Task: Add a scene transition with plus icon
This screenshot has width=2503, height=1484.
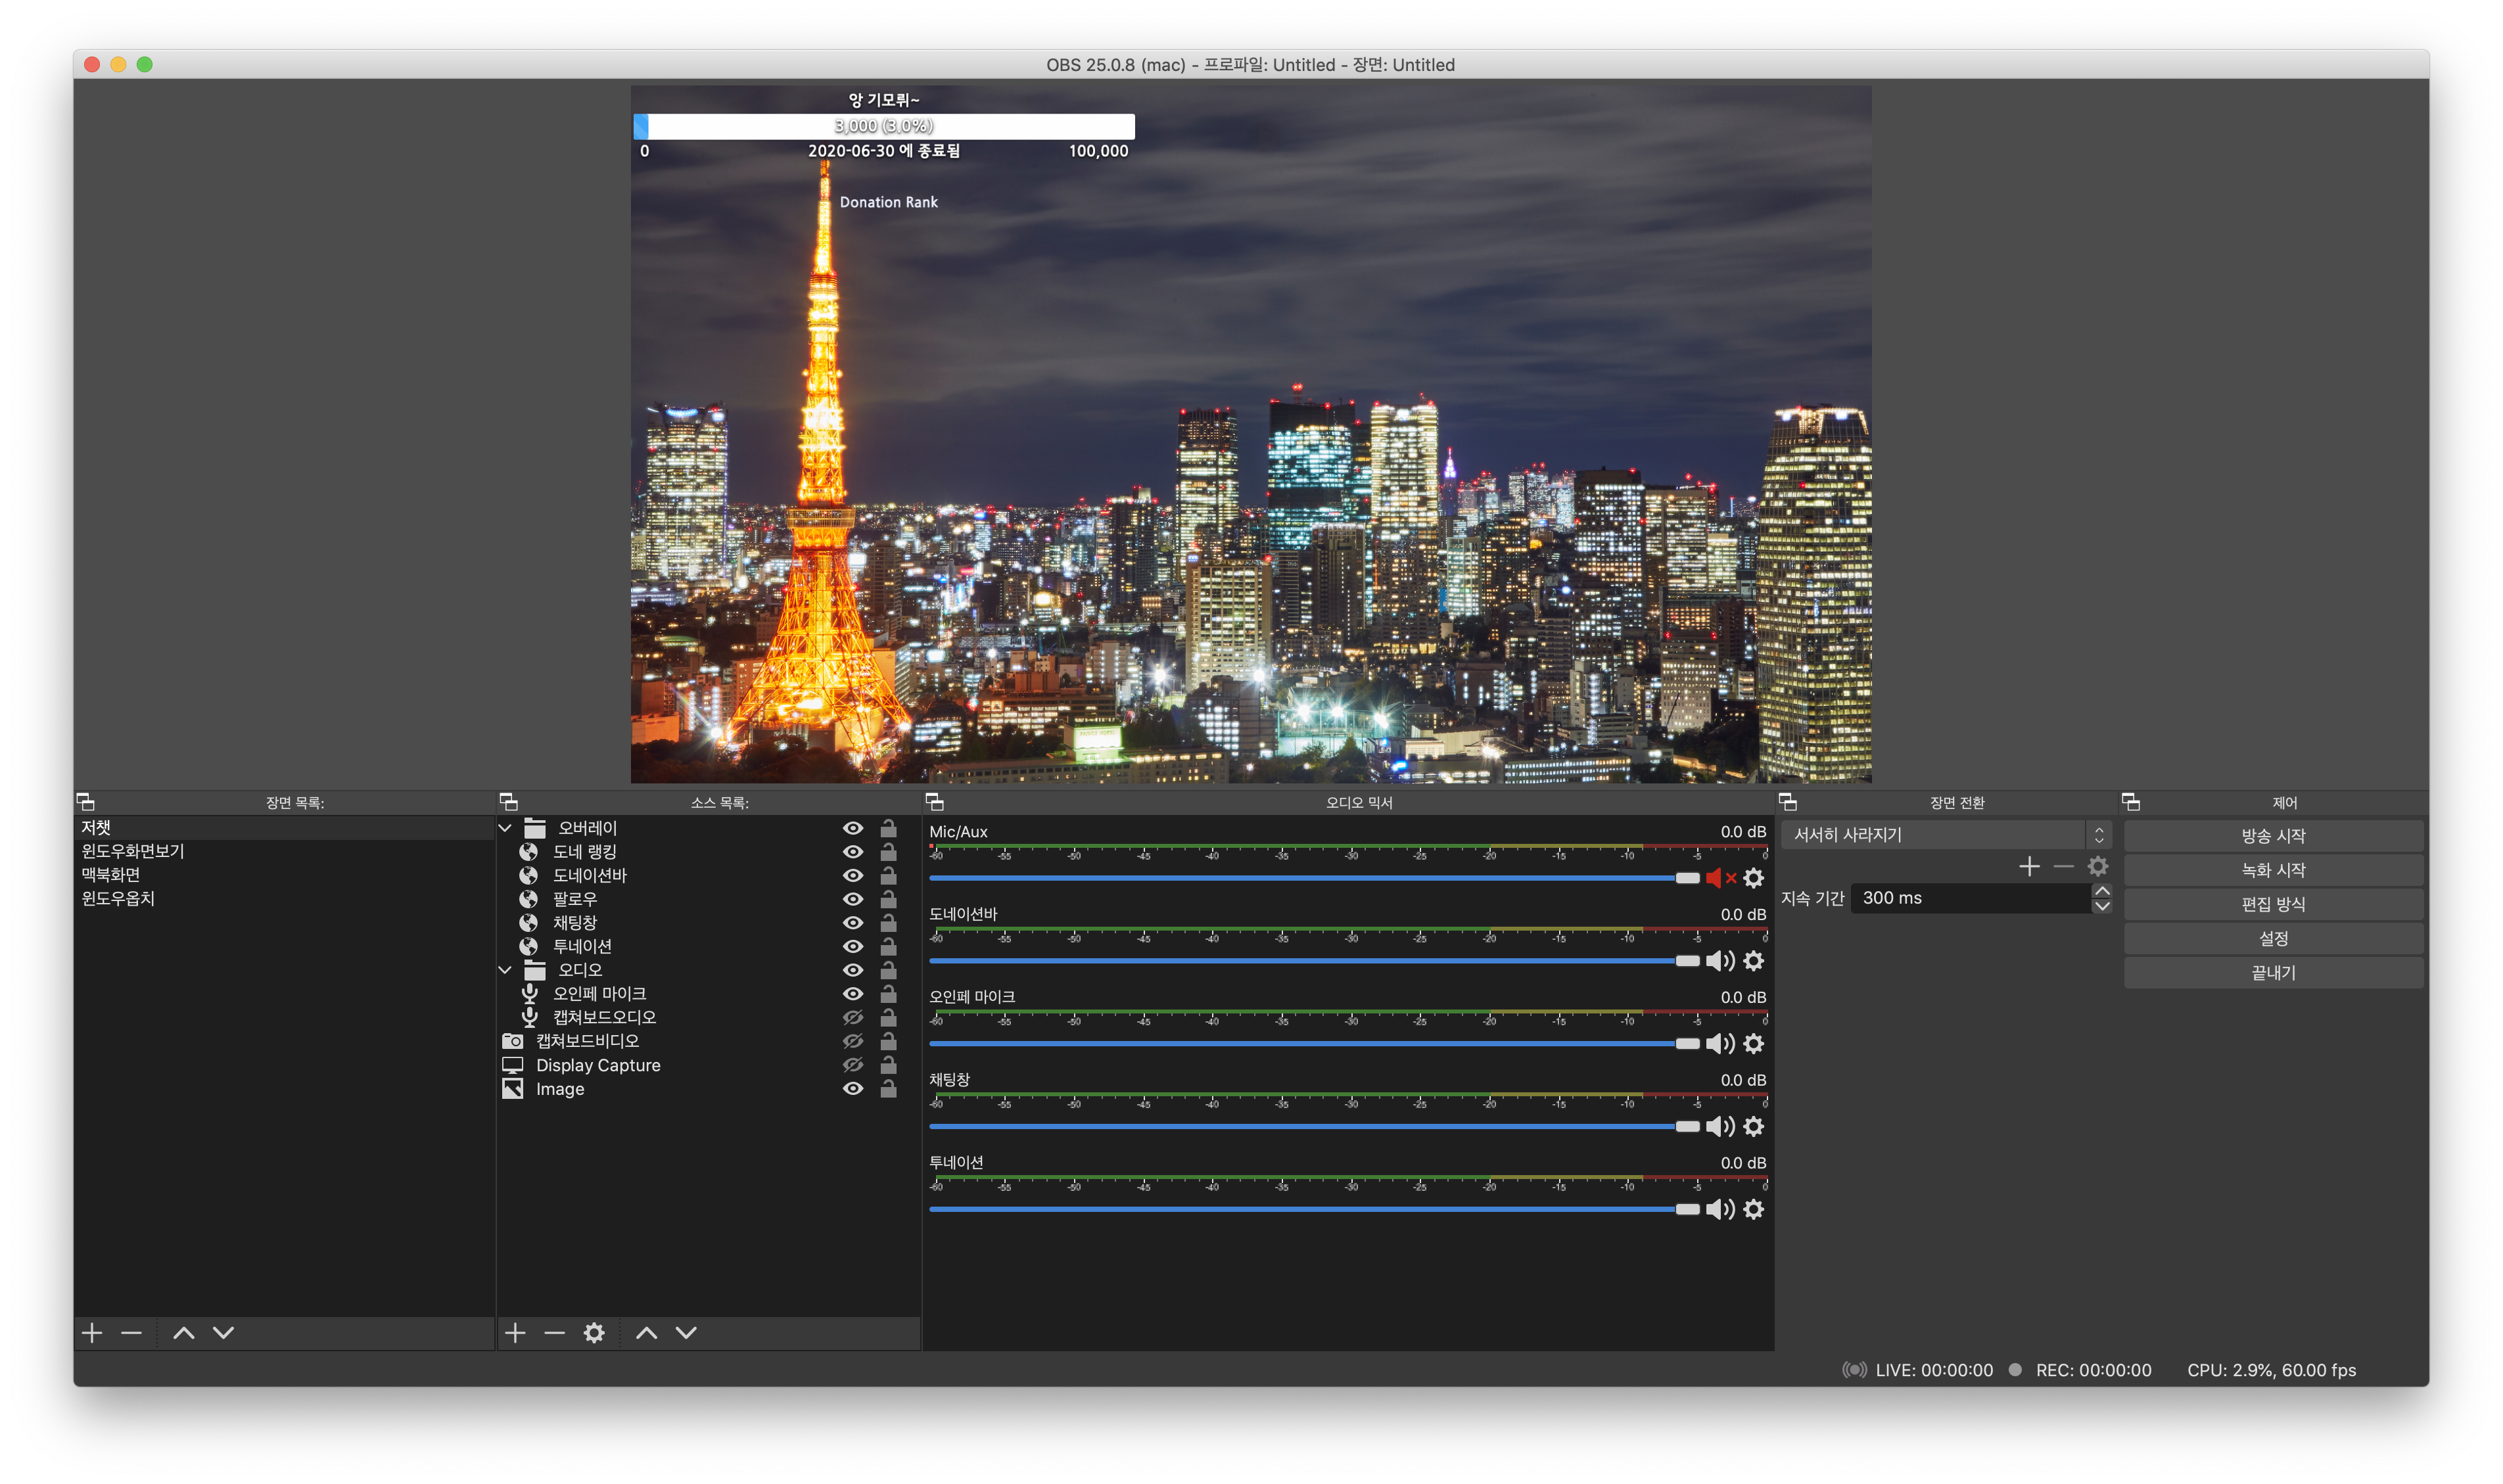Action: 2028,866
